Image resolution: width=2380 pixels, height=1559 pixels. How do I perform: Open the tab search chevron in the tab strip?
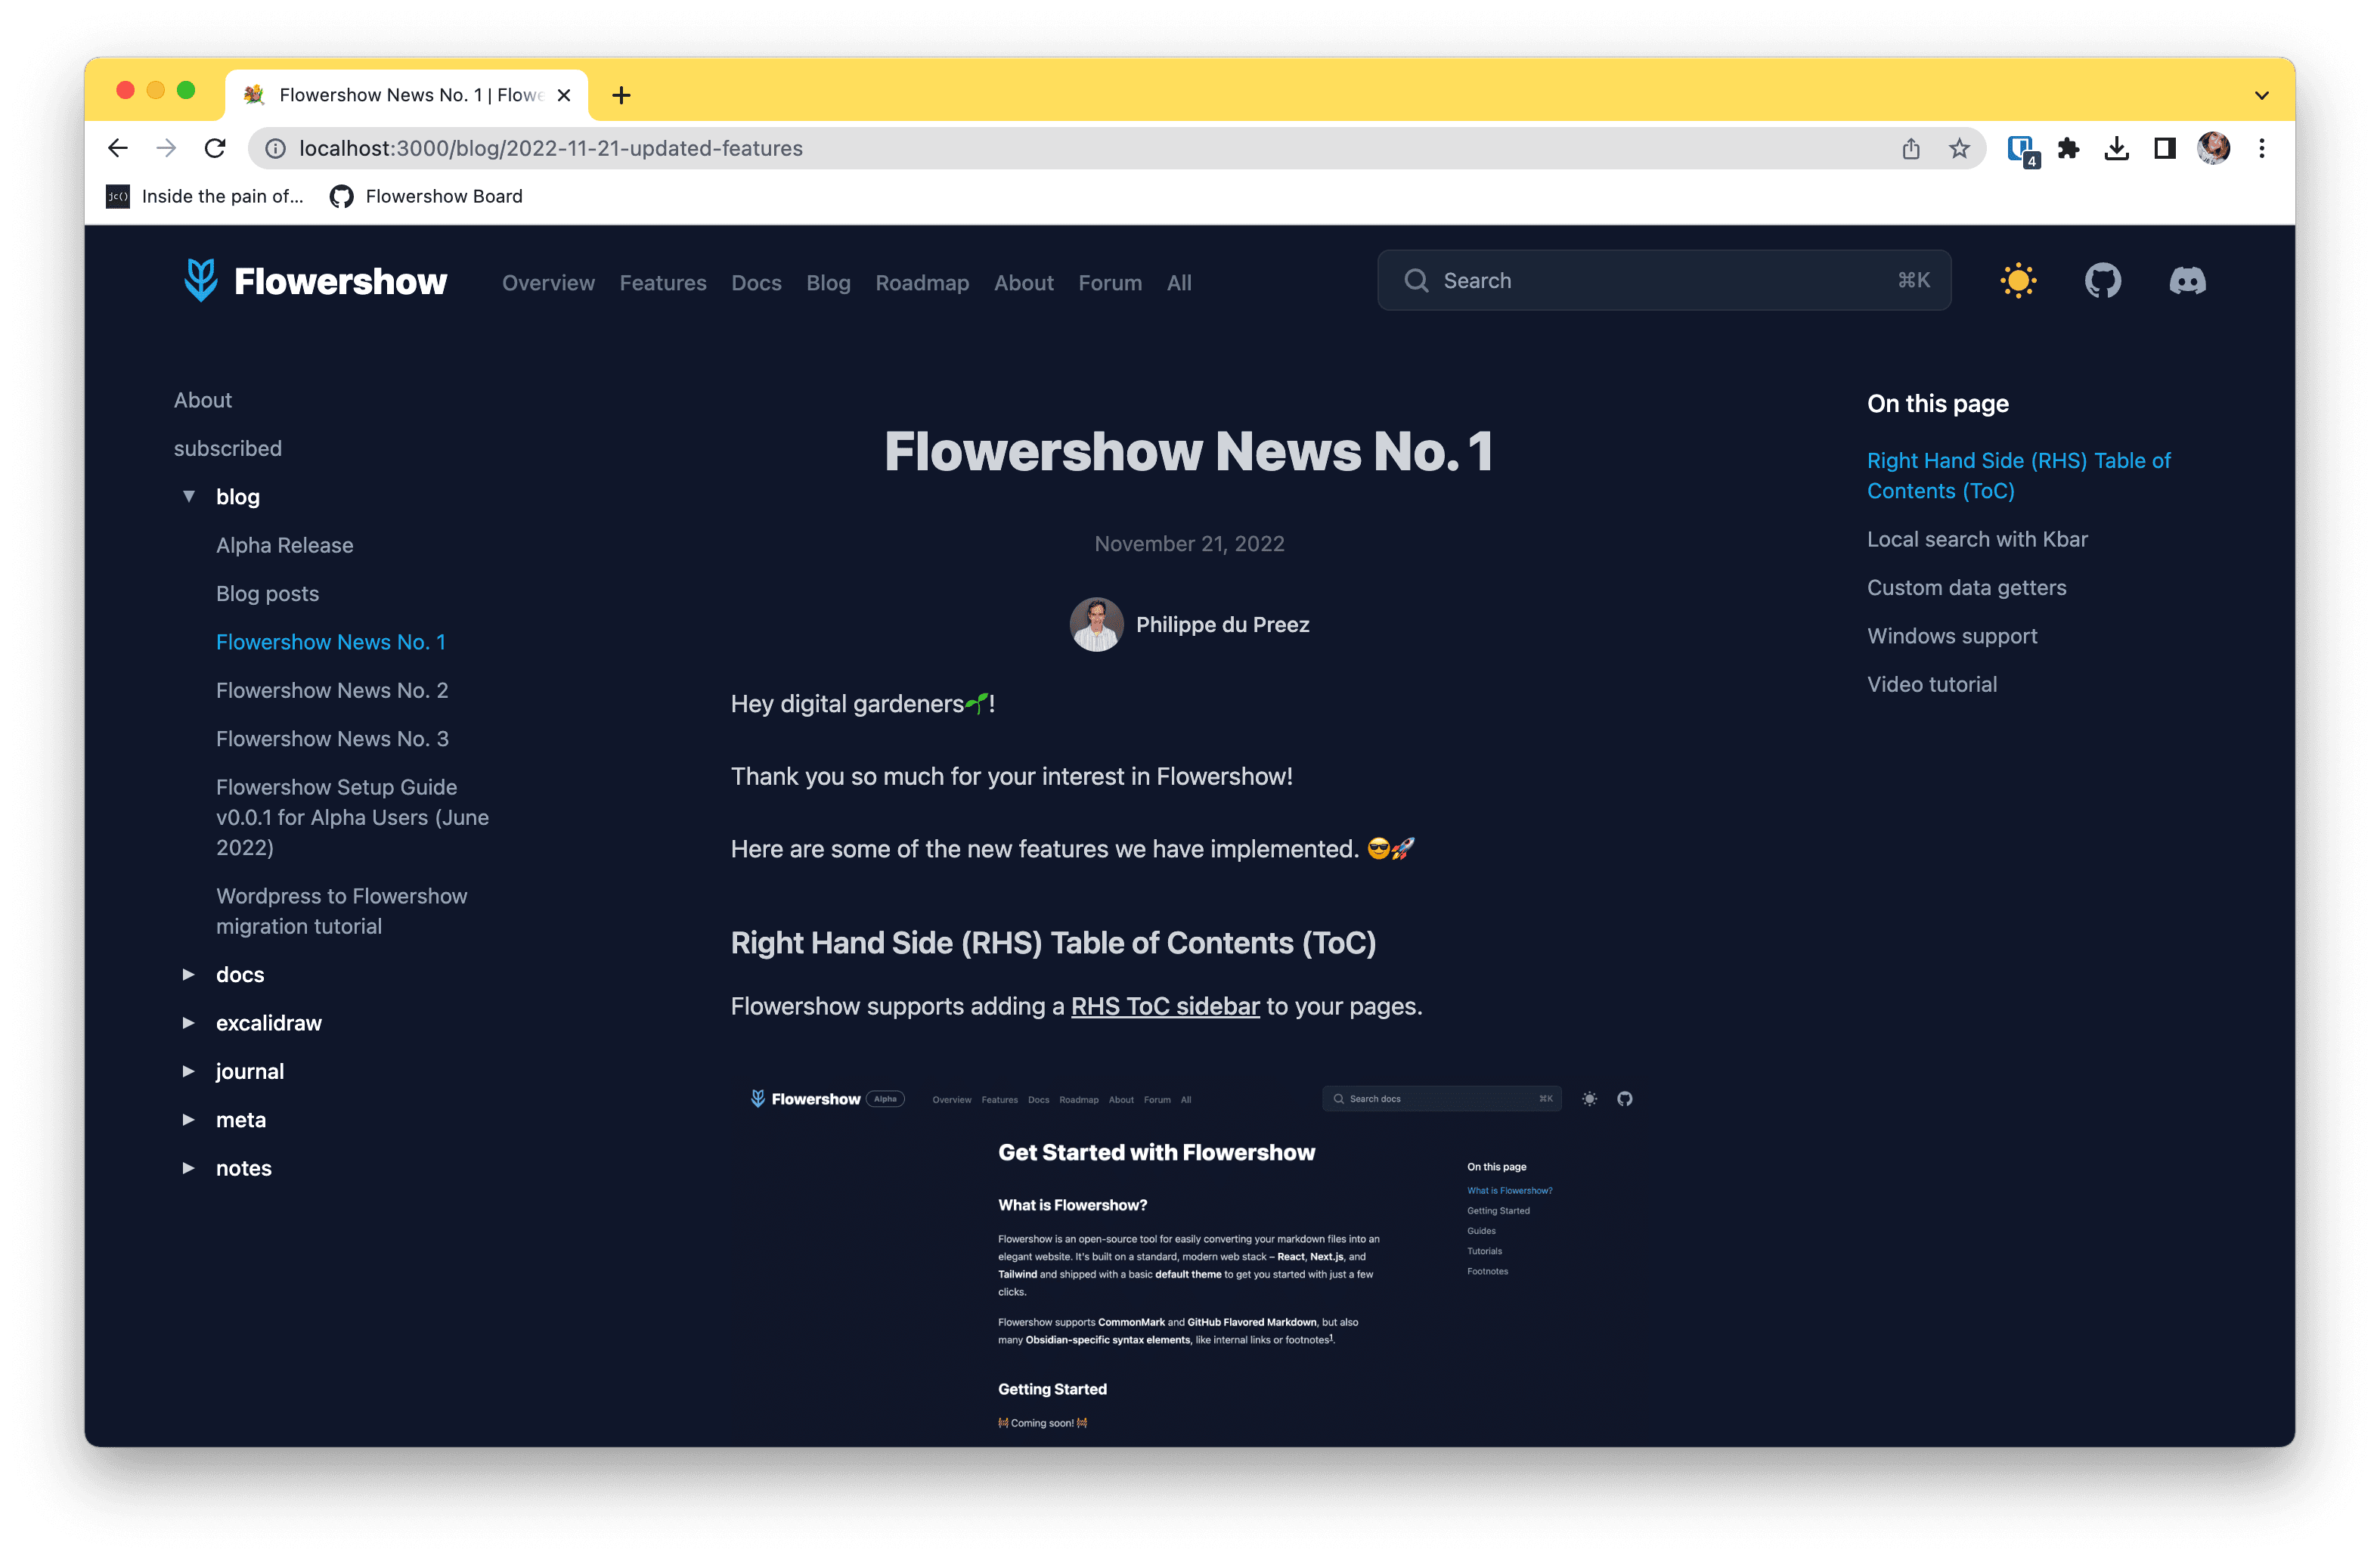(2261, 96)
